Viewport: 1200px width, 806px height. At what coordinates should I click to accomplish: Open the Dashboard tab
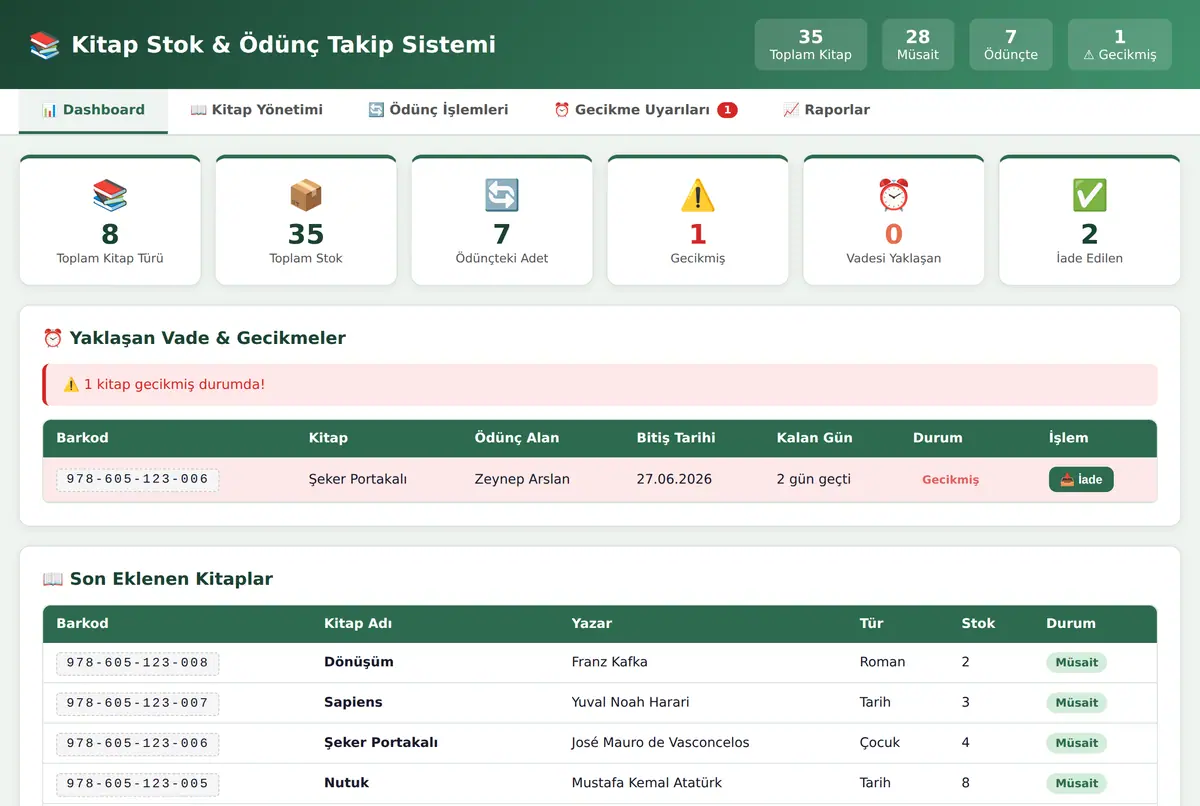[93, 110]
